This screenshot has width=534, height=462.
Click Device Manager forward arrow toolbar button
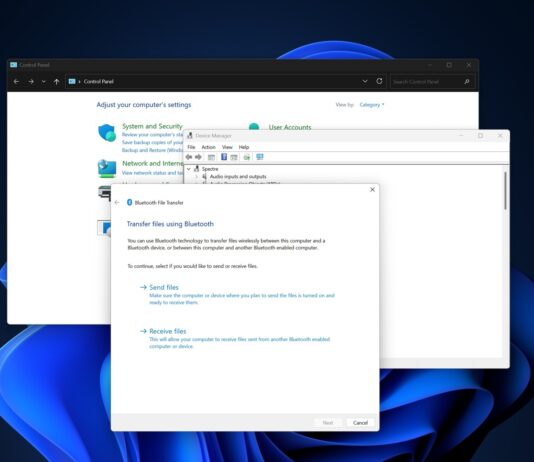(198, 157)
